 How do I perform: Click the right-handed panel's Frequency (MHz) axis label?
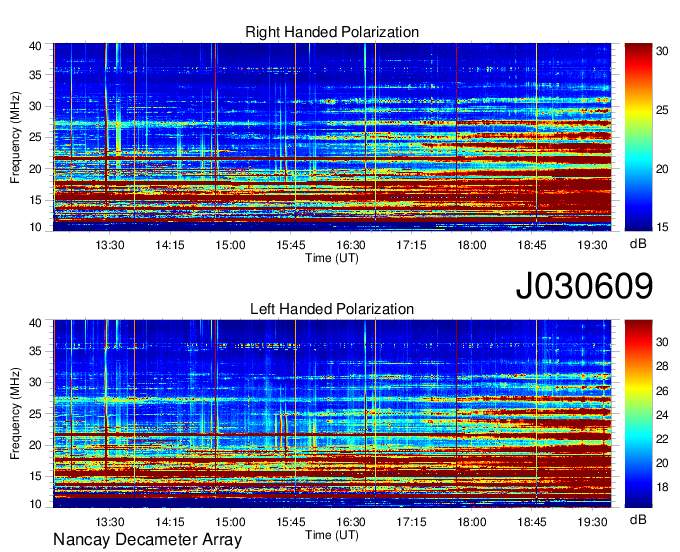point(15,137)
